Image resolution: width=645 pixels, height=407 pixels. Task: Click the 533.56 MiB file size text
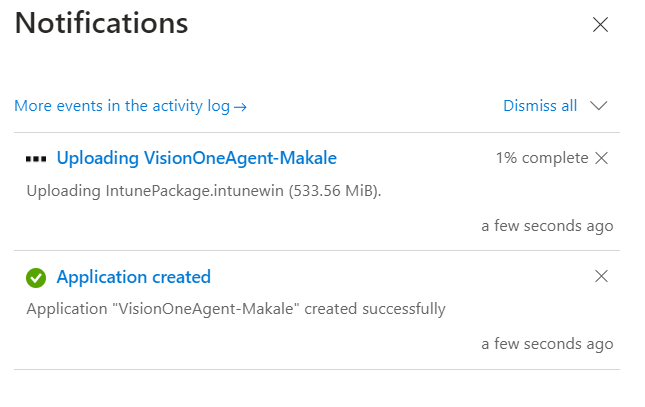(x=334, y=191)
